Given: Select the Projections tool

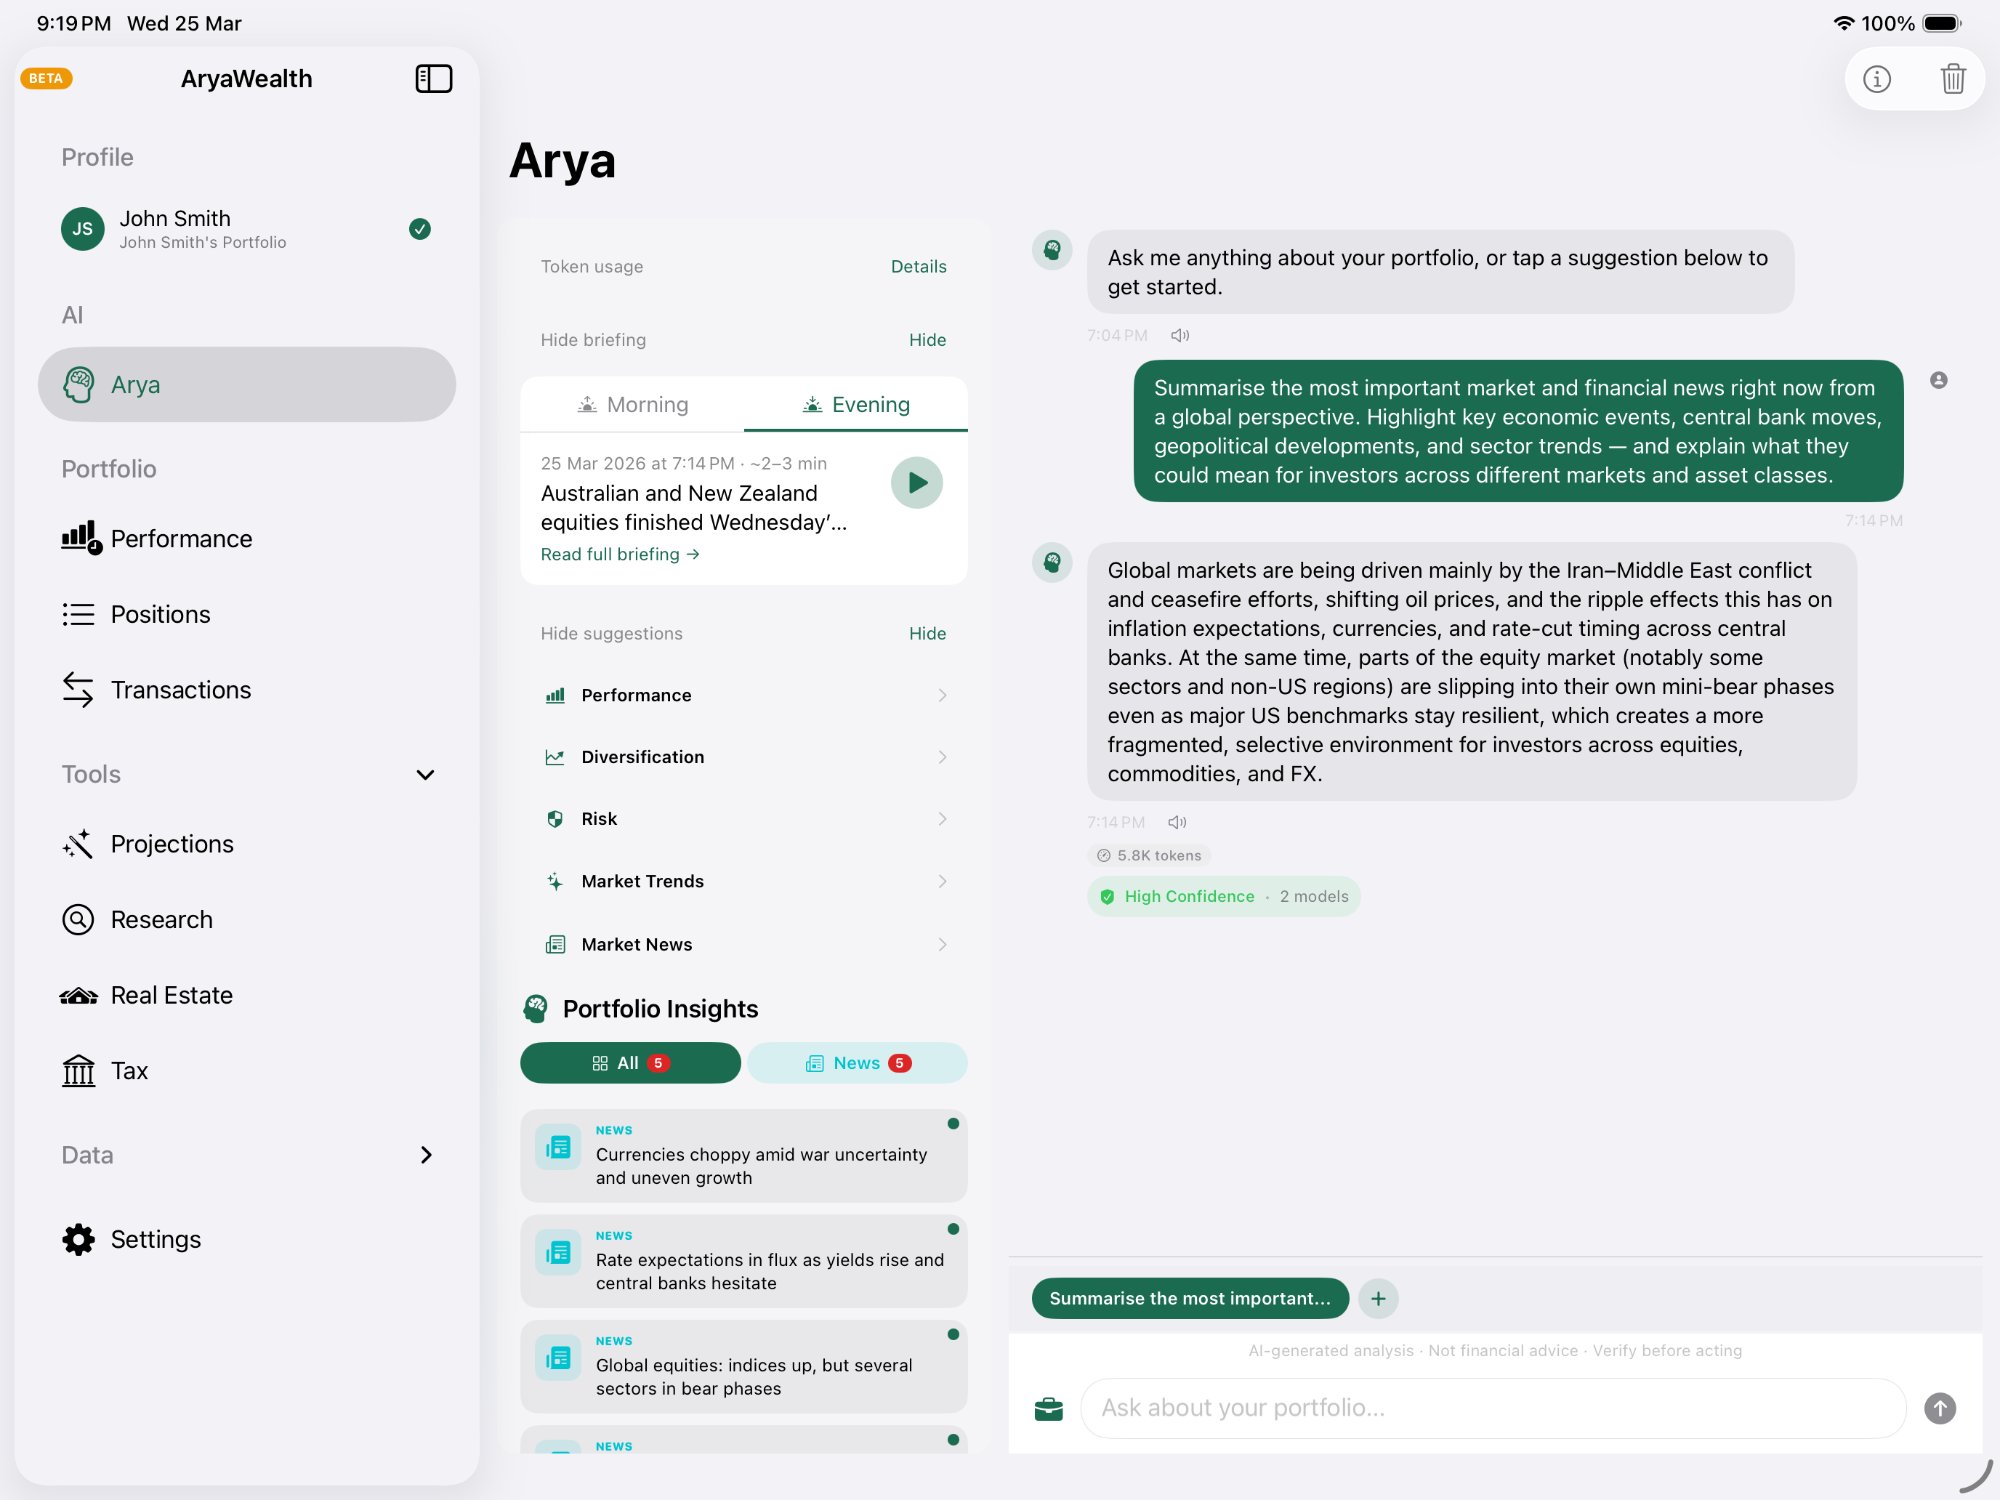Looking at the screenshot, I should [171, 844].
